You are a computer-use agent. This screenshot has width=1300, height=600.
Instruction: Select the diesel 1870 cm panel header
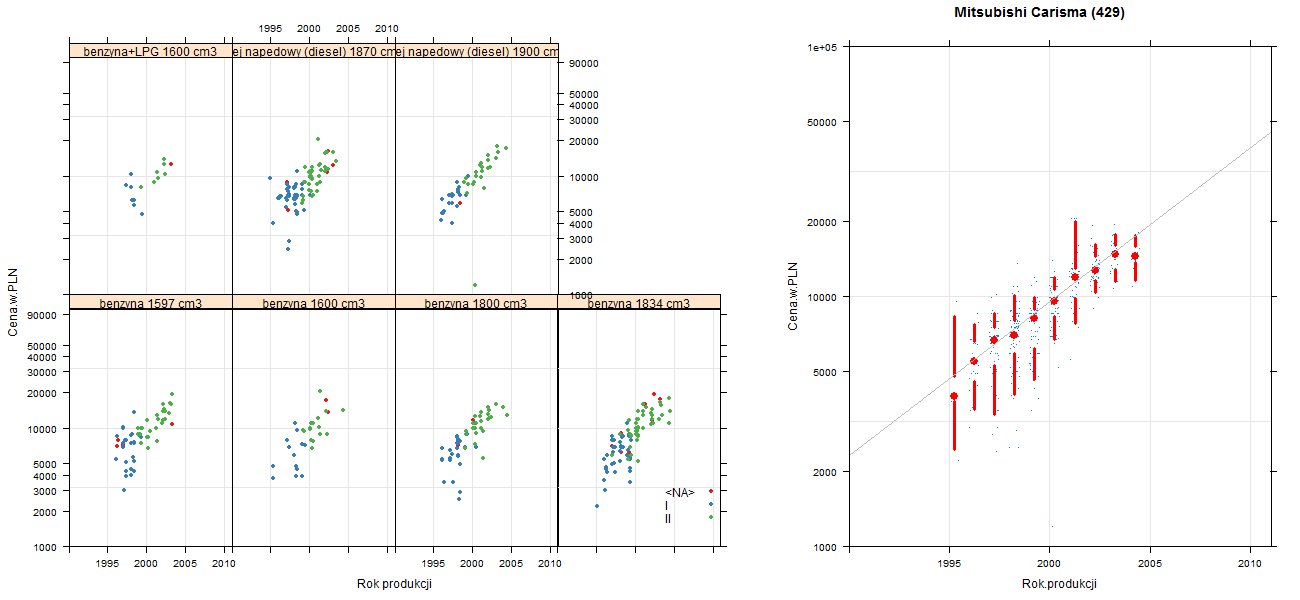coord(314,51)
